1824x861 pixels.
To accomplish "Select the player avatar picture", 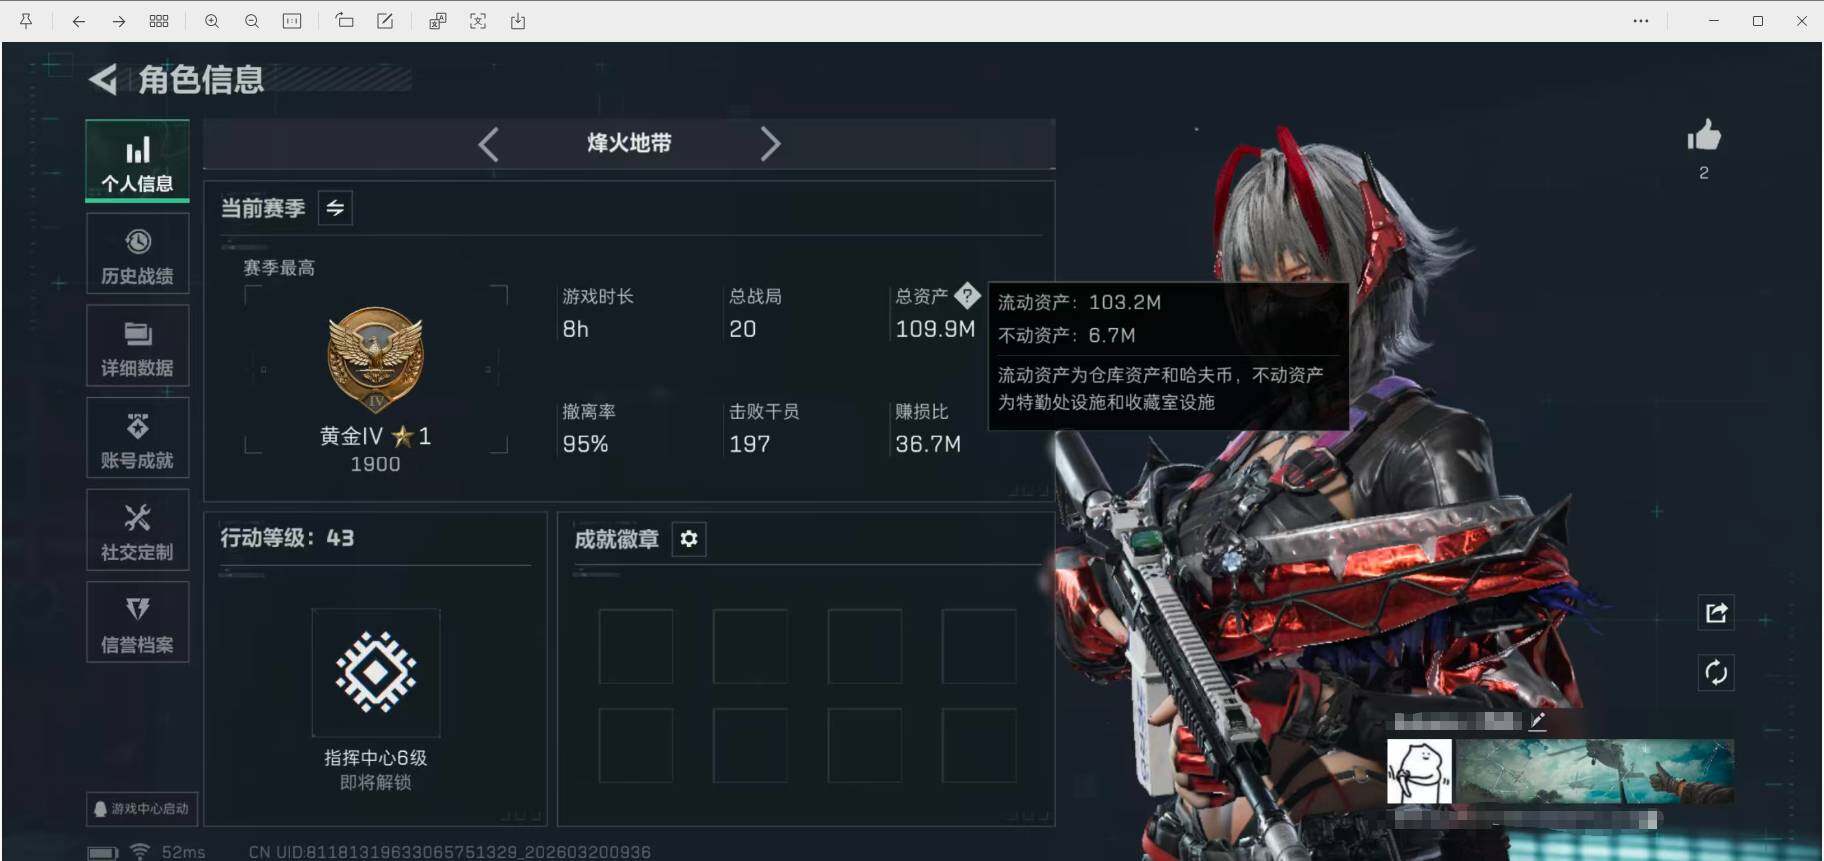I will pos(1419,771).
